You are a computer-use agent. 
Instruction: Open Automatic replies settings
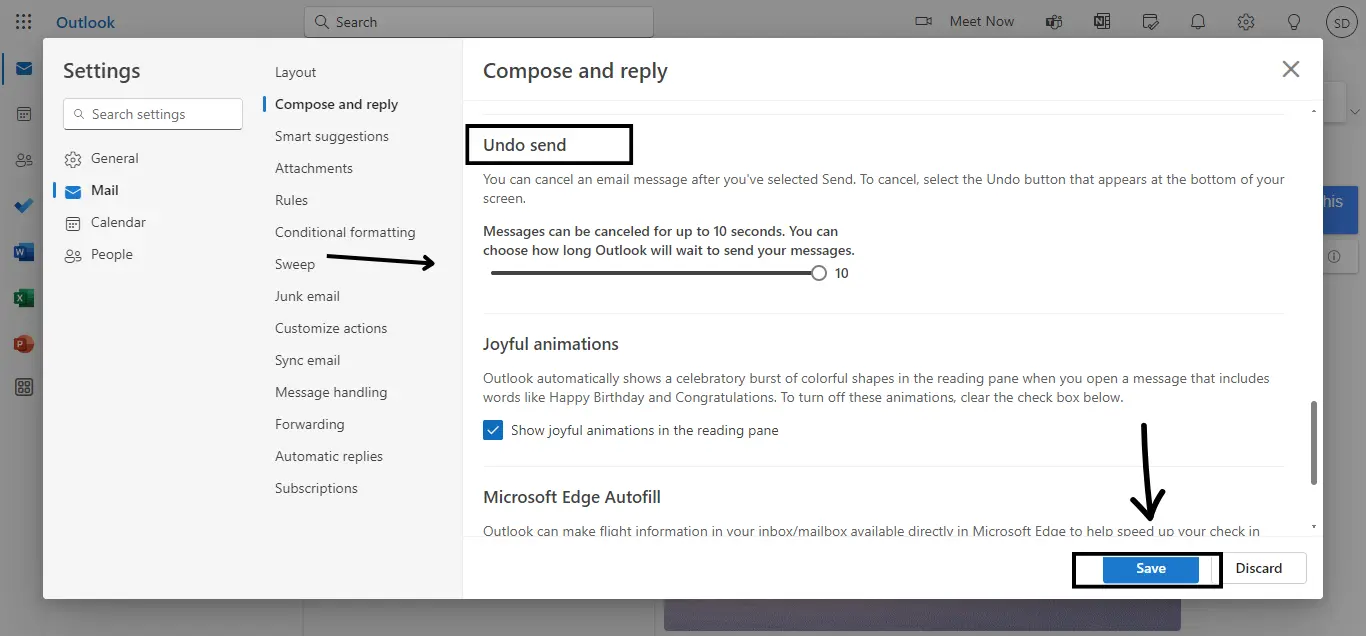329,456
